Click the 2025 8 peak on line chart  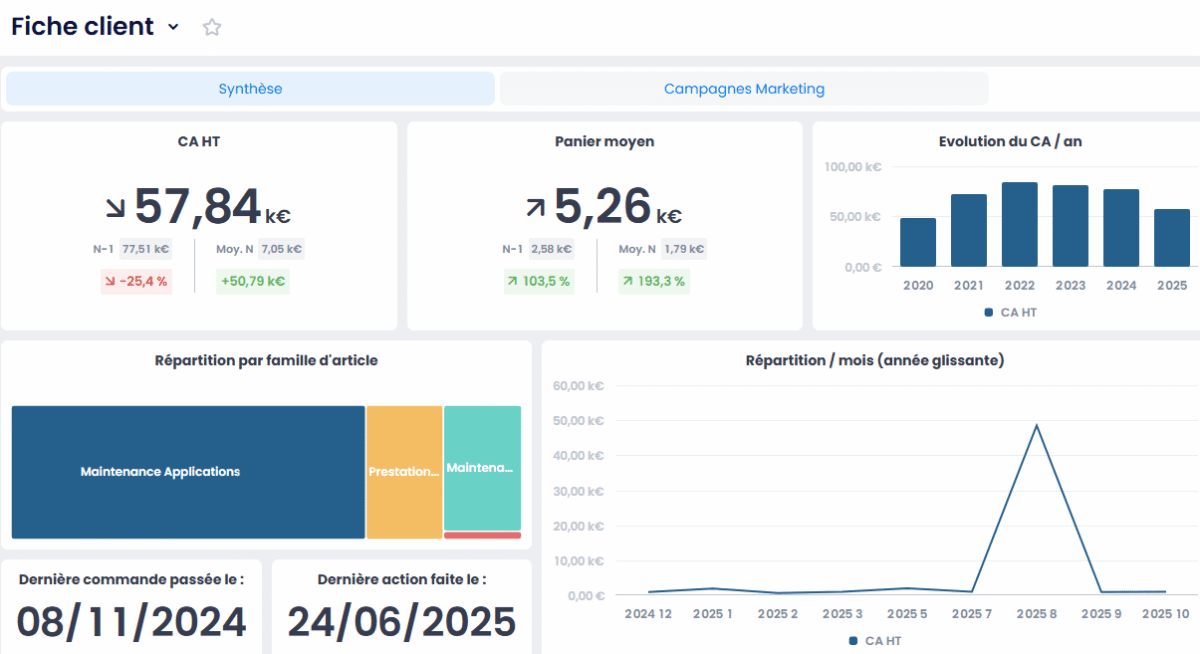click(1036, 425)
